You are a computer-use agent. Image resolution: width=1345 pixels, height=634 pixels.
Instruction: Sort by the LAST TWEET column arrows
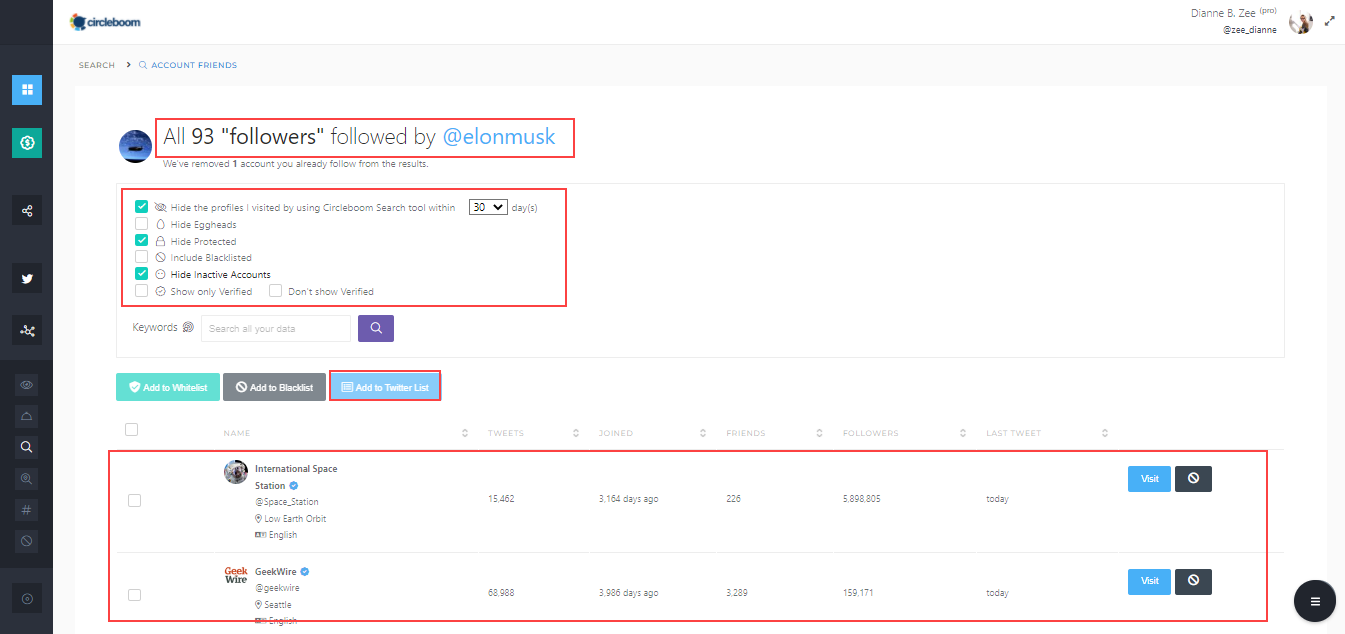point(1105,433)
